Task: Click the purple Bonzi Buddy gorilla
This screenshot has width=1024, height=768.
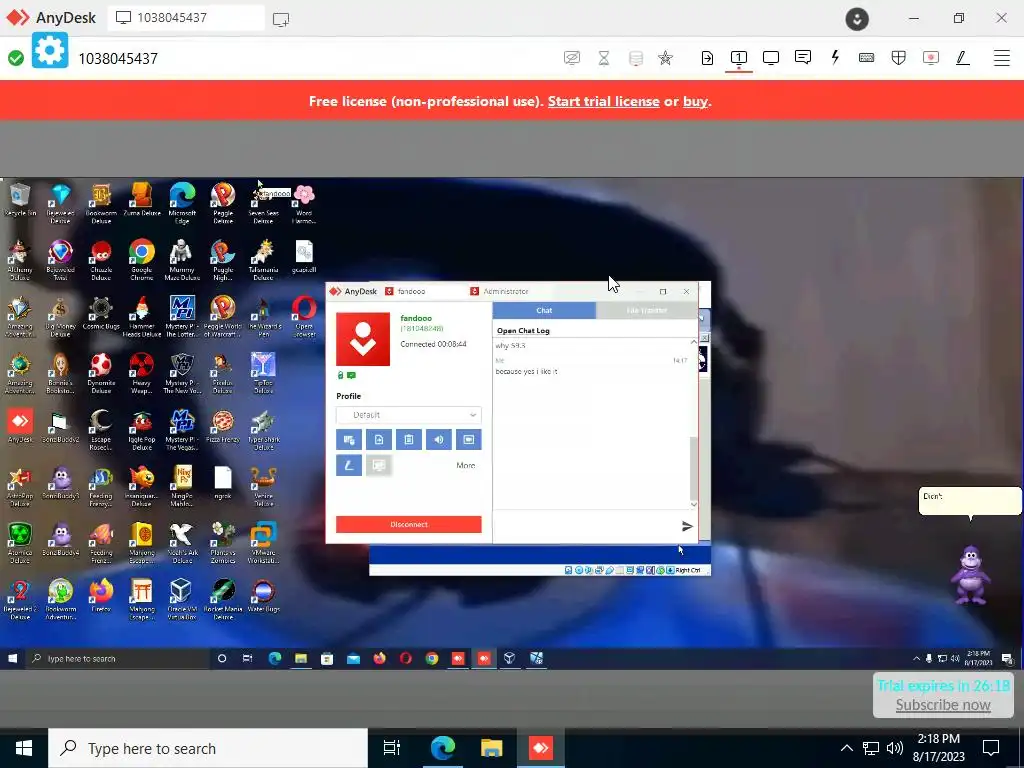Action: 970,575
